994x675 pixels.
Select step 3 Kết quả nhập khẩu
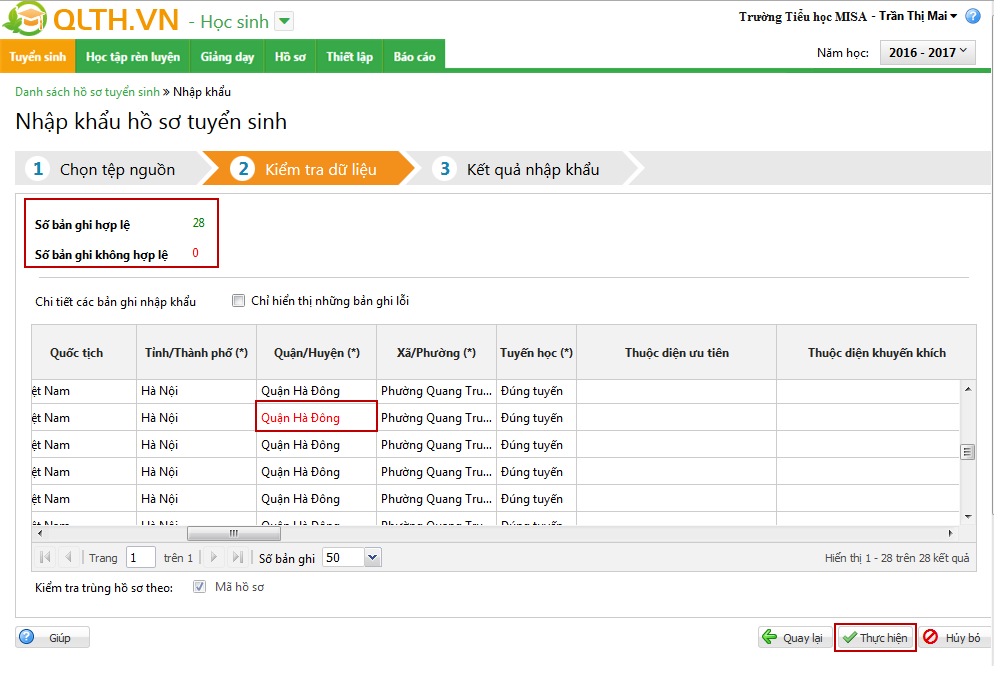click(523, 169)
